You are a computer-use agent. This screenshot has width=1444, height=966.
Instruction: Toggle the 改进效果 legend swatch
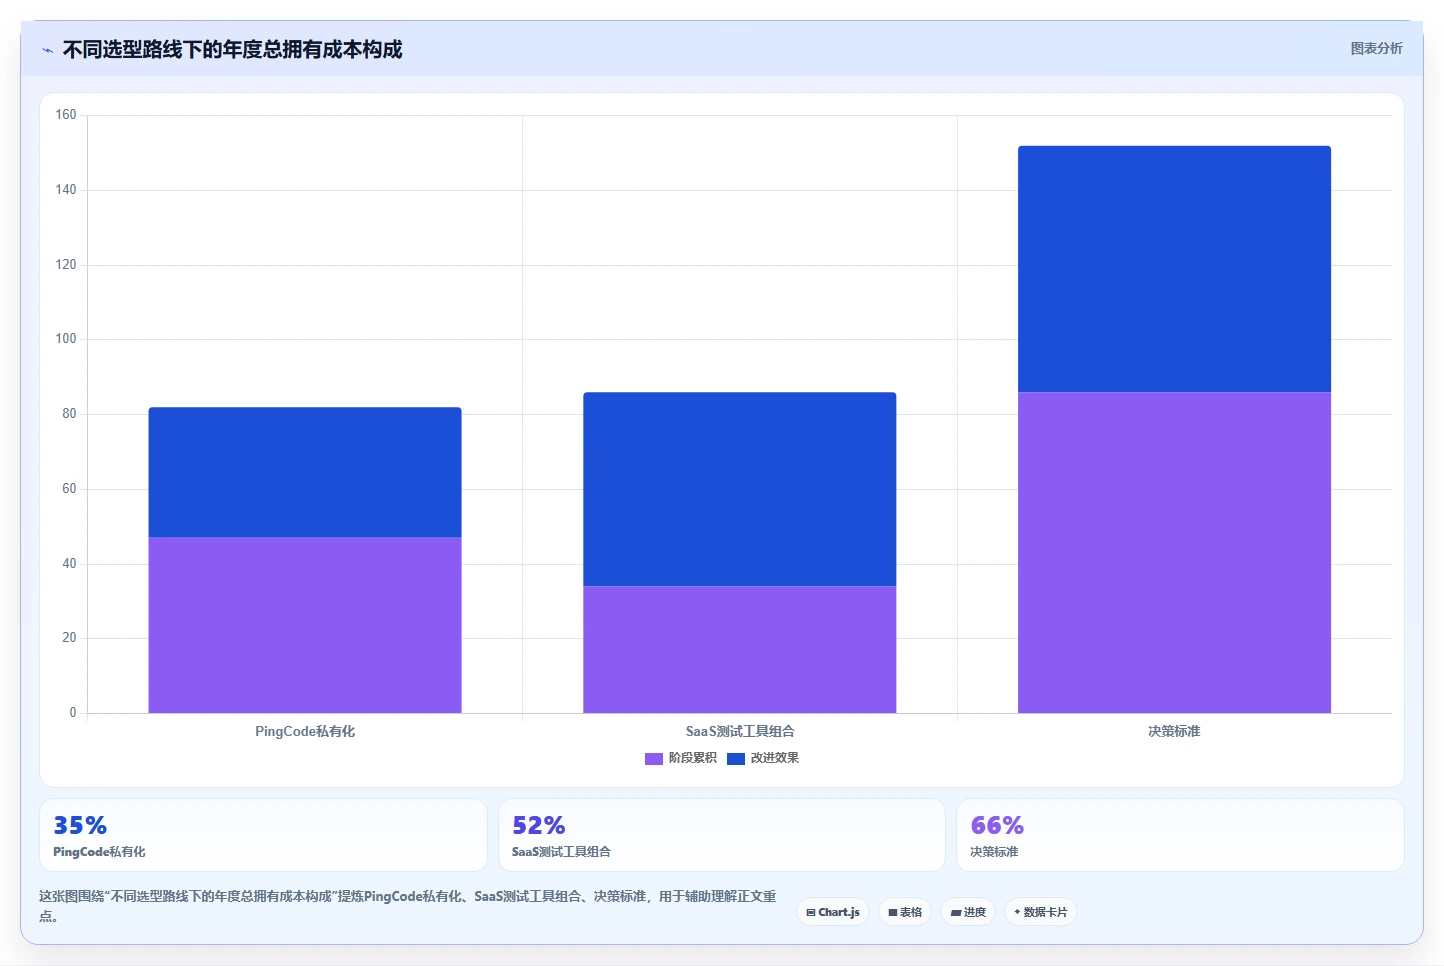(736, 758)
